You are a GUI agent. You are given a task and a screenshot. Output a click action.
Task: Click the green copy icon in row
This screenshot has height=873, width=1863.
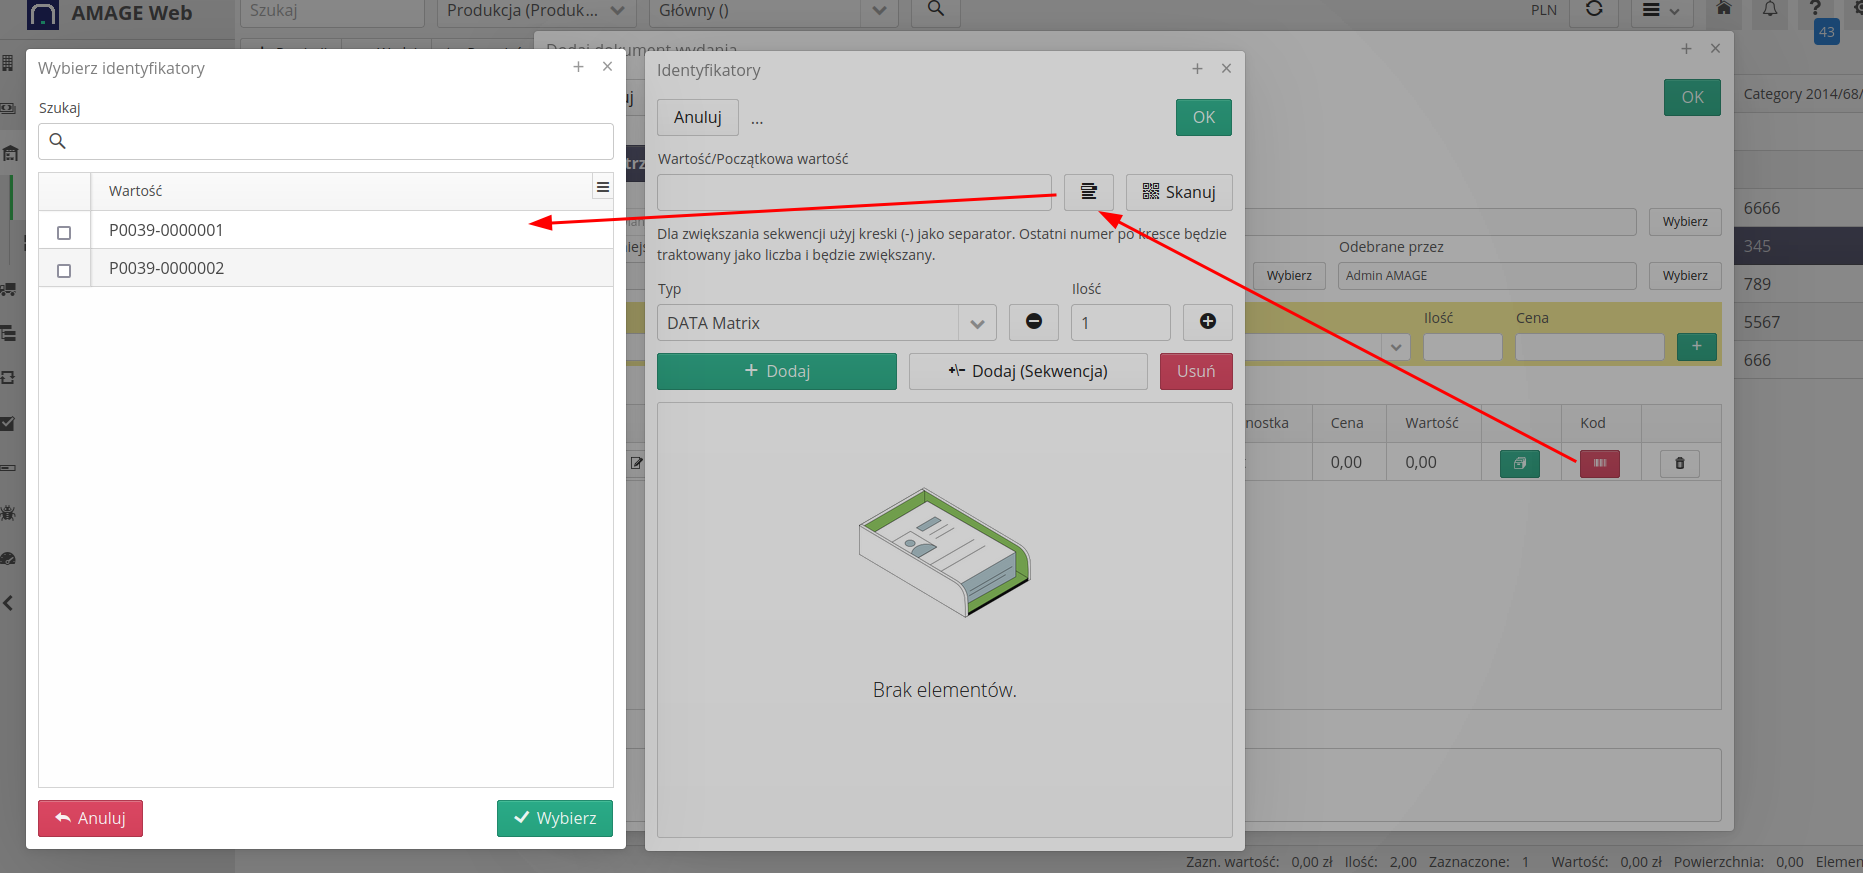[1519, 463]
